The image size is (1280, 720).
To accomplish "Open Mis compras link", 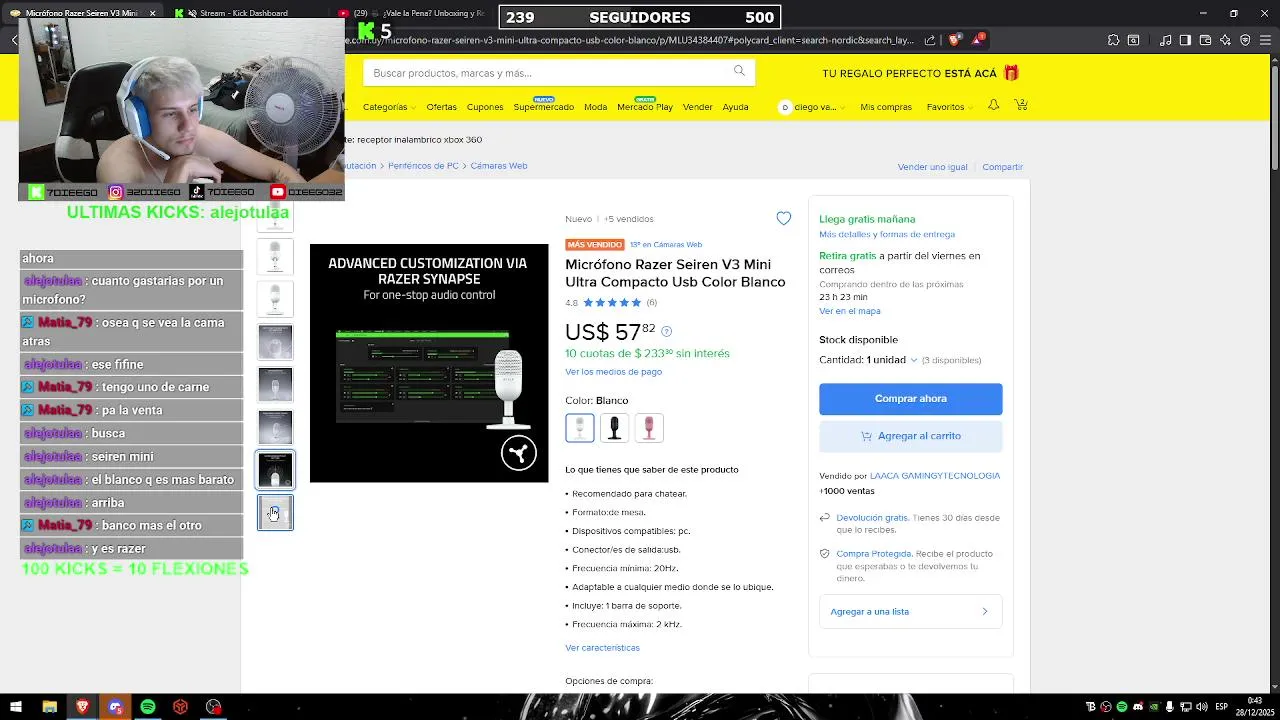I will point(886,107).
